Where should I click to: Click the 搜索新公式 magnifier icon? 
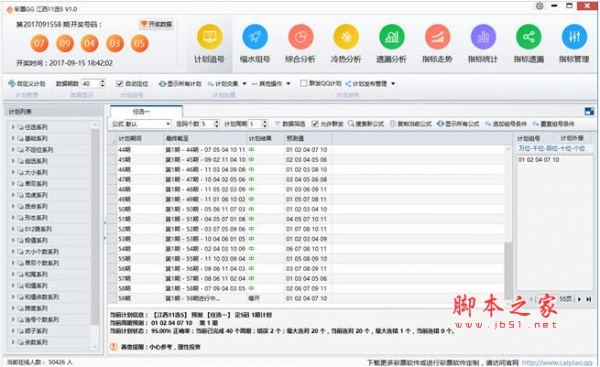[351, 124]
